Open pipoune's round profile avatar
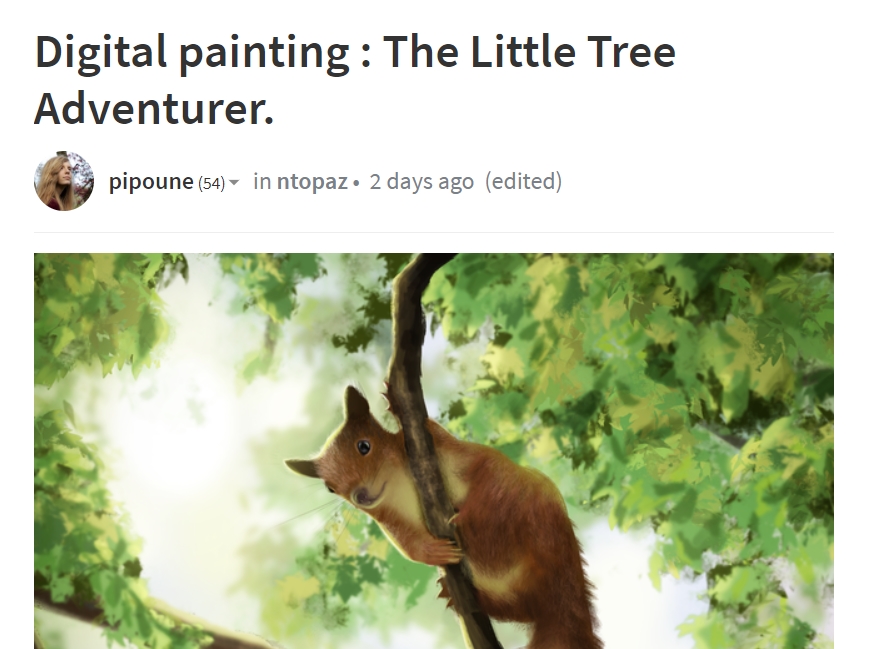This screenshot has height=649, width=871. tap(64, 181)
